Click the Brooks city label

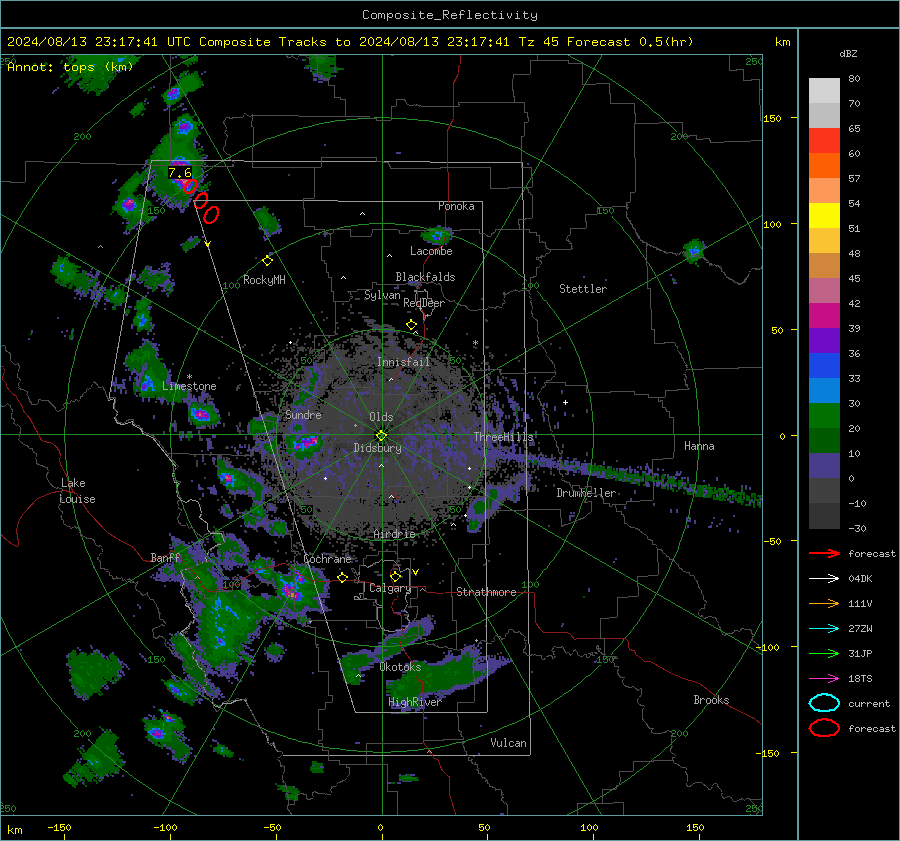click(x=711, y=700)
